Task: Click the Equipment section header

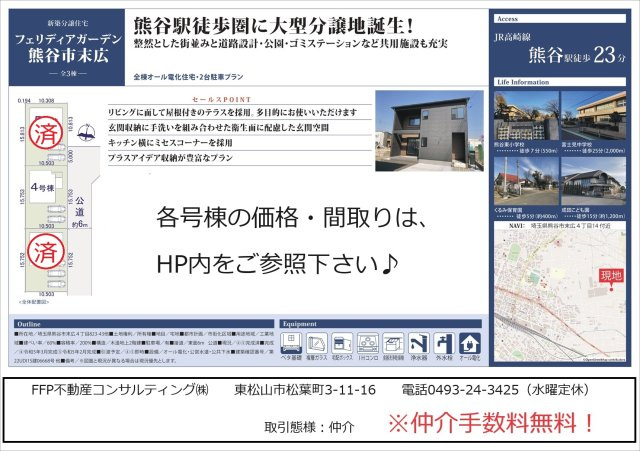Action: point(380,324)
